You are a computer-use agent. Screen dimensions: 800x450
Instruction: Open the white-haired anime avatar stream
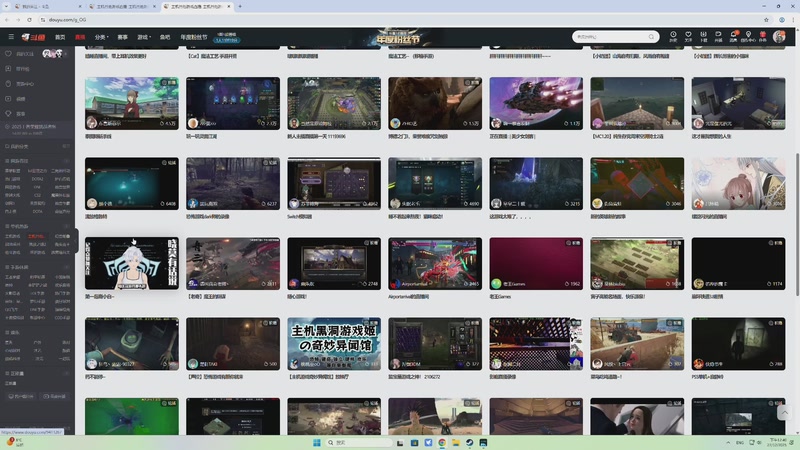132,263
